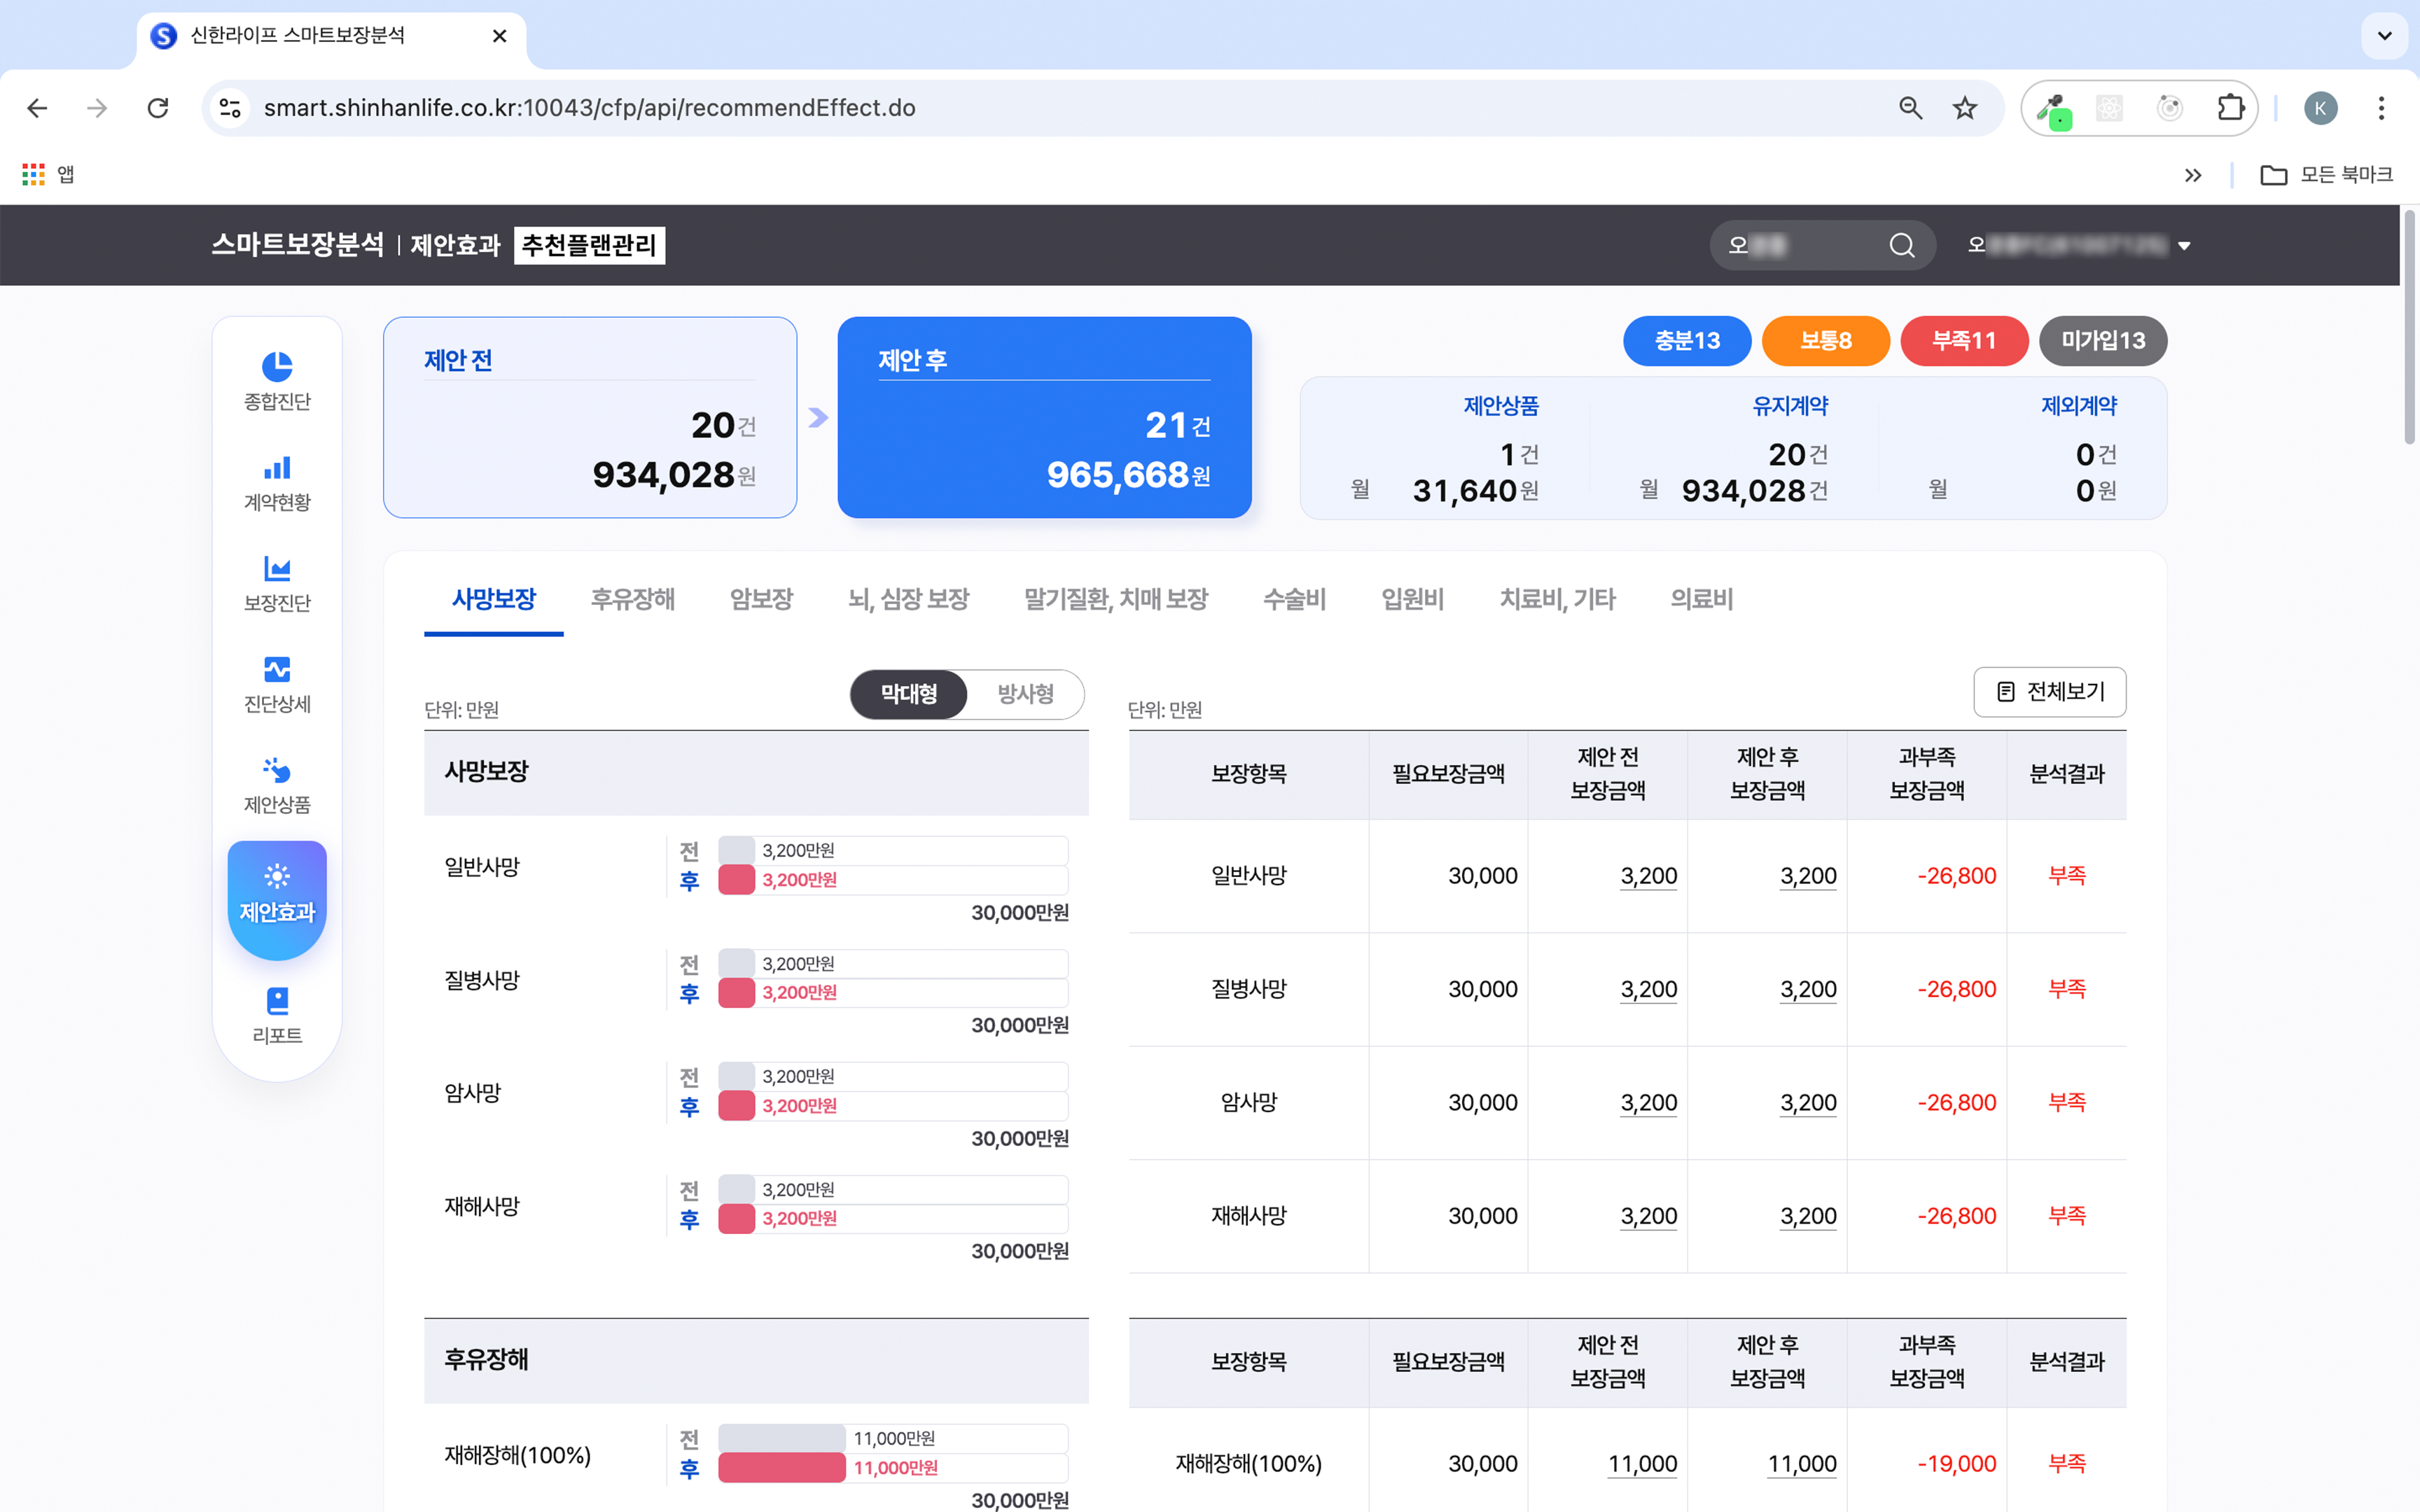Screen dimensions: 2420x1512
Task: Click the 전체보기 button
Action: [2050, 692]
